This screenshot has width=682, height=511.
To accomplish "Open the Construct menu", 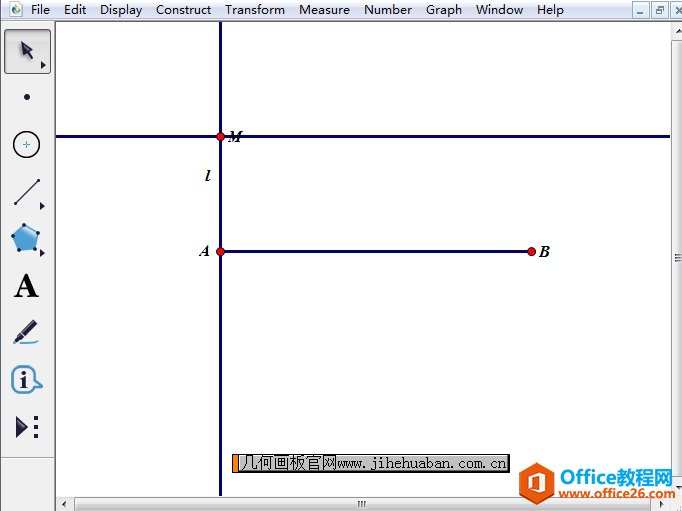I will click(184, 10).
